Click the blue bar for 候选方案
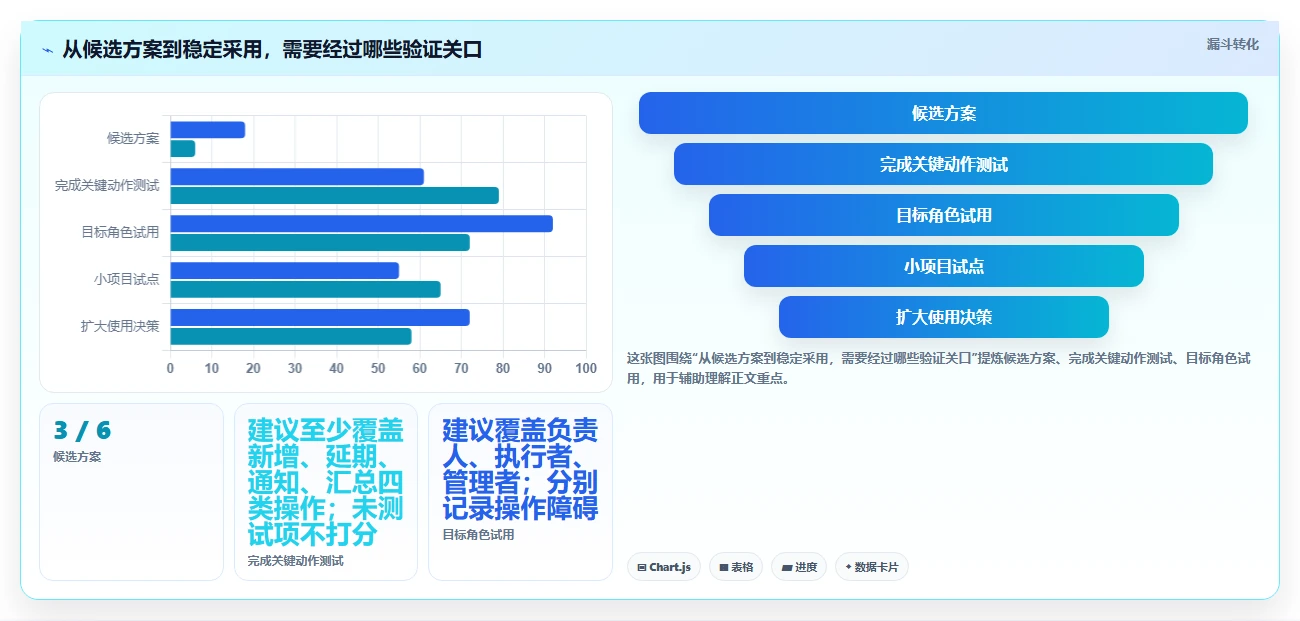 click(x=207, y=130)
